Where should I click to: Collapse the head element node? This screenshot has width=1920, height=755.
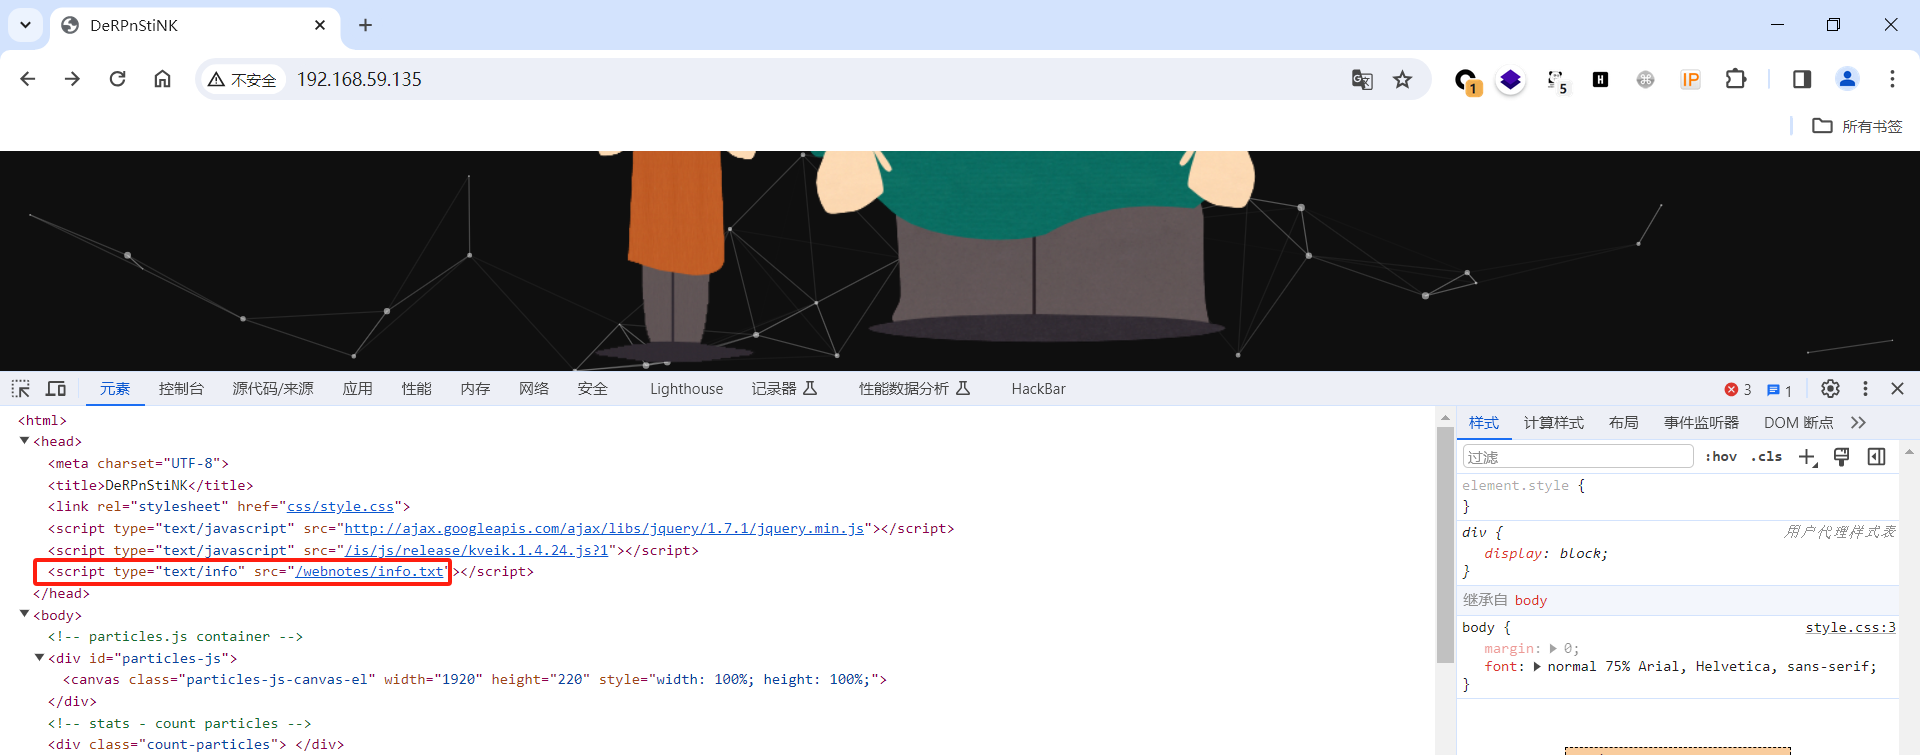click(x=25, y=441)
